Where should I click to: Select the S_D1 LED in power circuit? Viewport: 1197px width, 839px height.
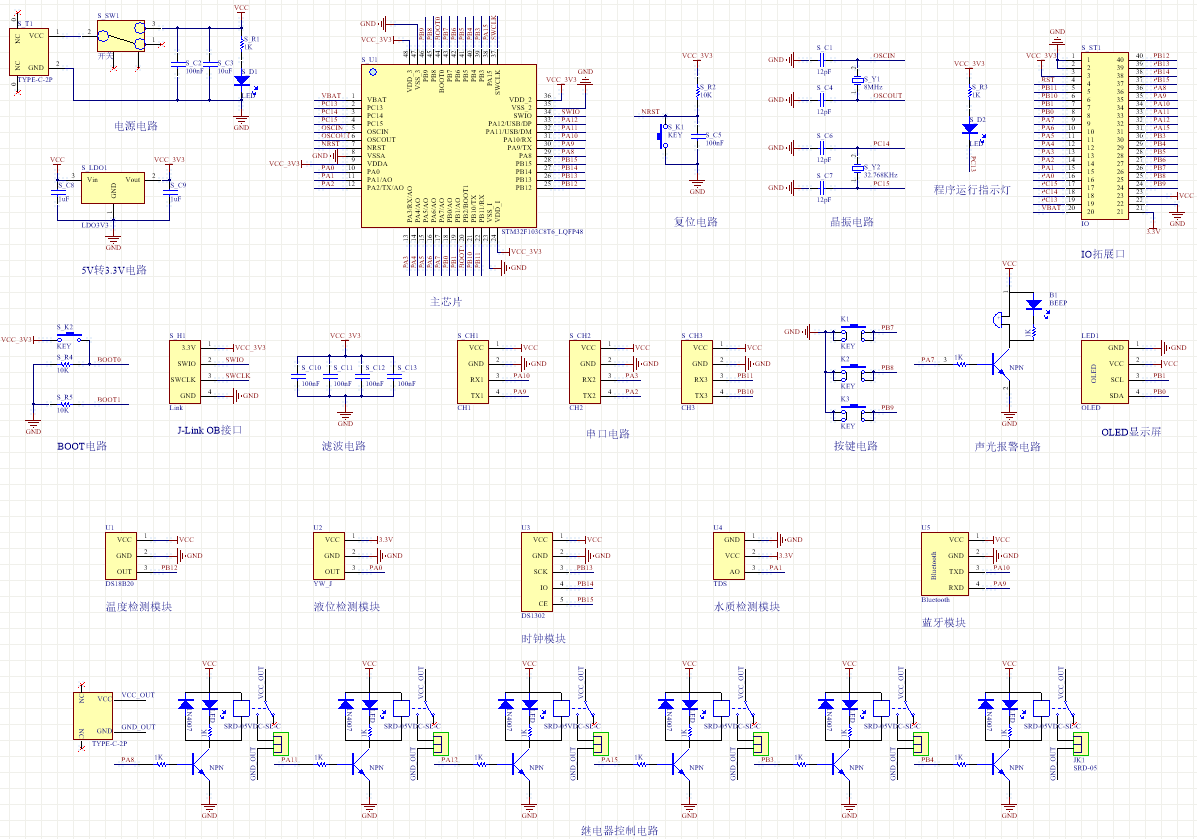click(x=243, y=81)
